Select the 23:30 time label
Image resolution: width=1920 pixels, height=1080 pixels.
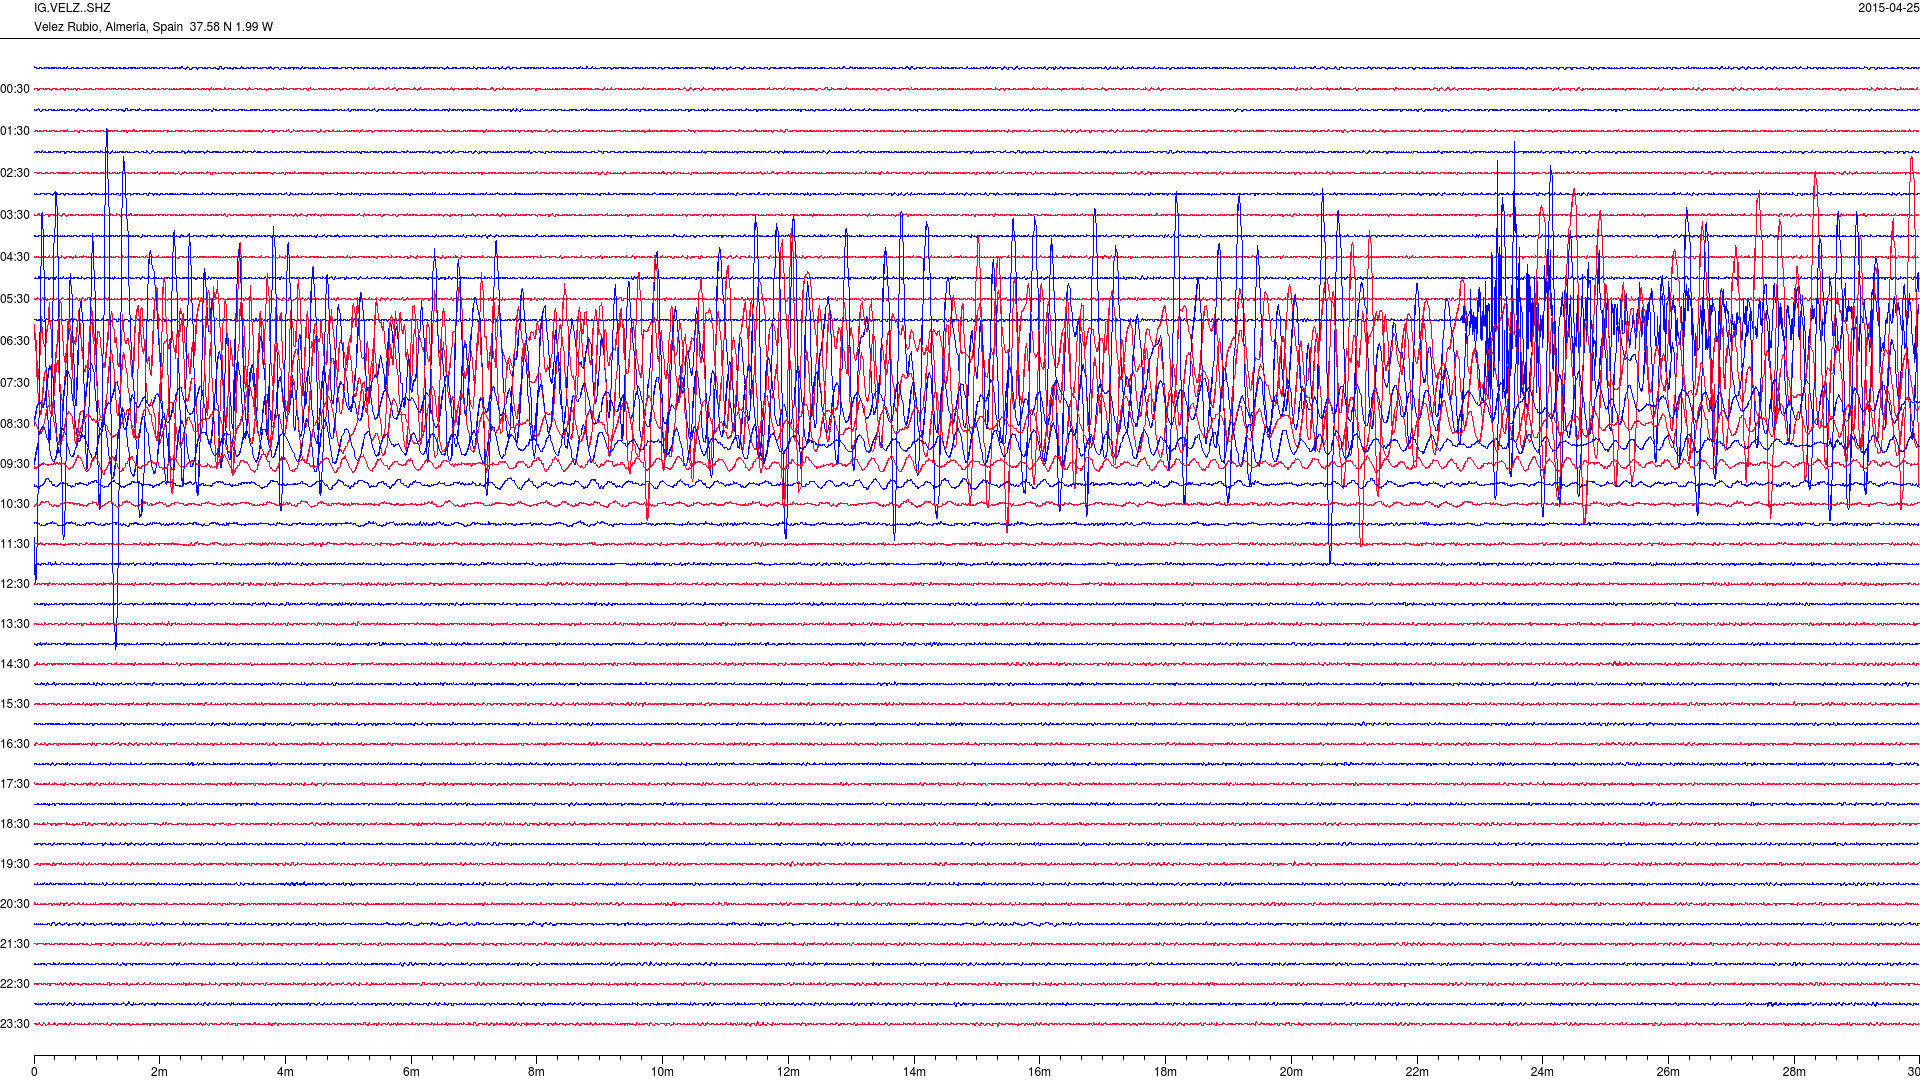pos(15,1024)
